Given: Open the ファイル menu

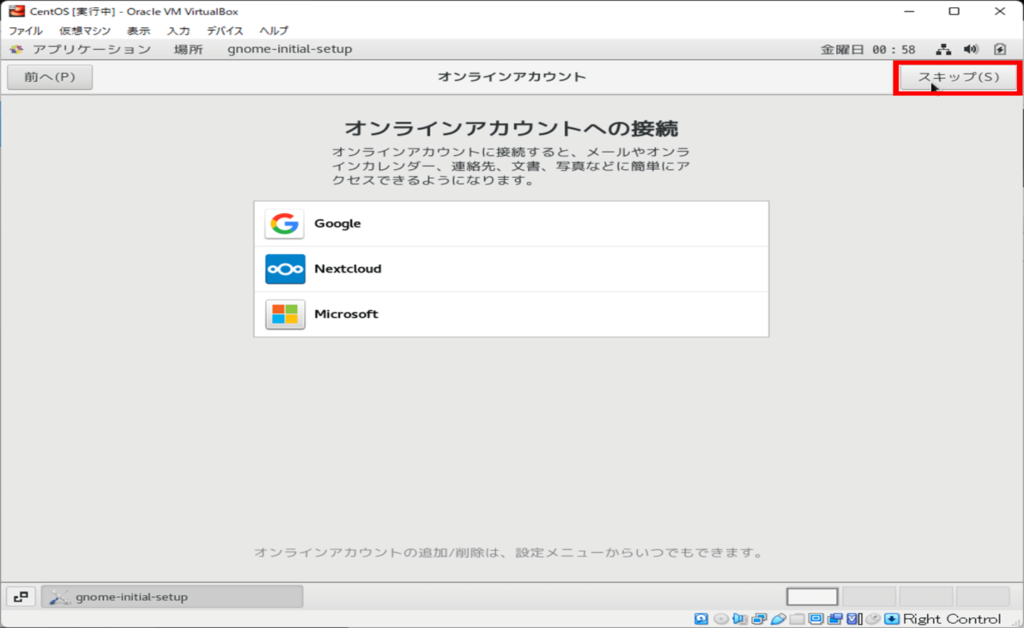Looking at the screenshot, I should coord(25,31).
